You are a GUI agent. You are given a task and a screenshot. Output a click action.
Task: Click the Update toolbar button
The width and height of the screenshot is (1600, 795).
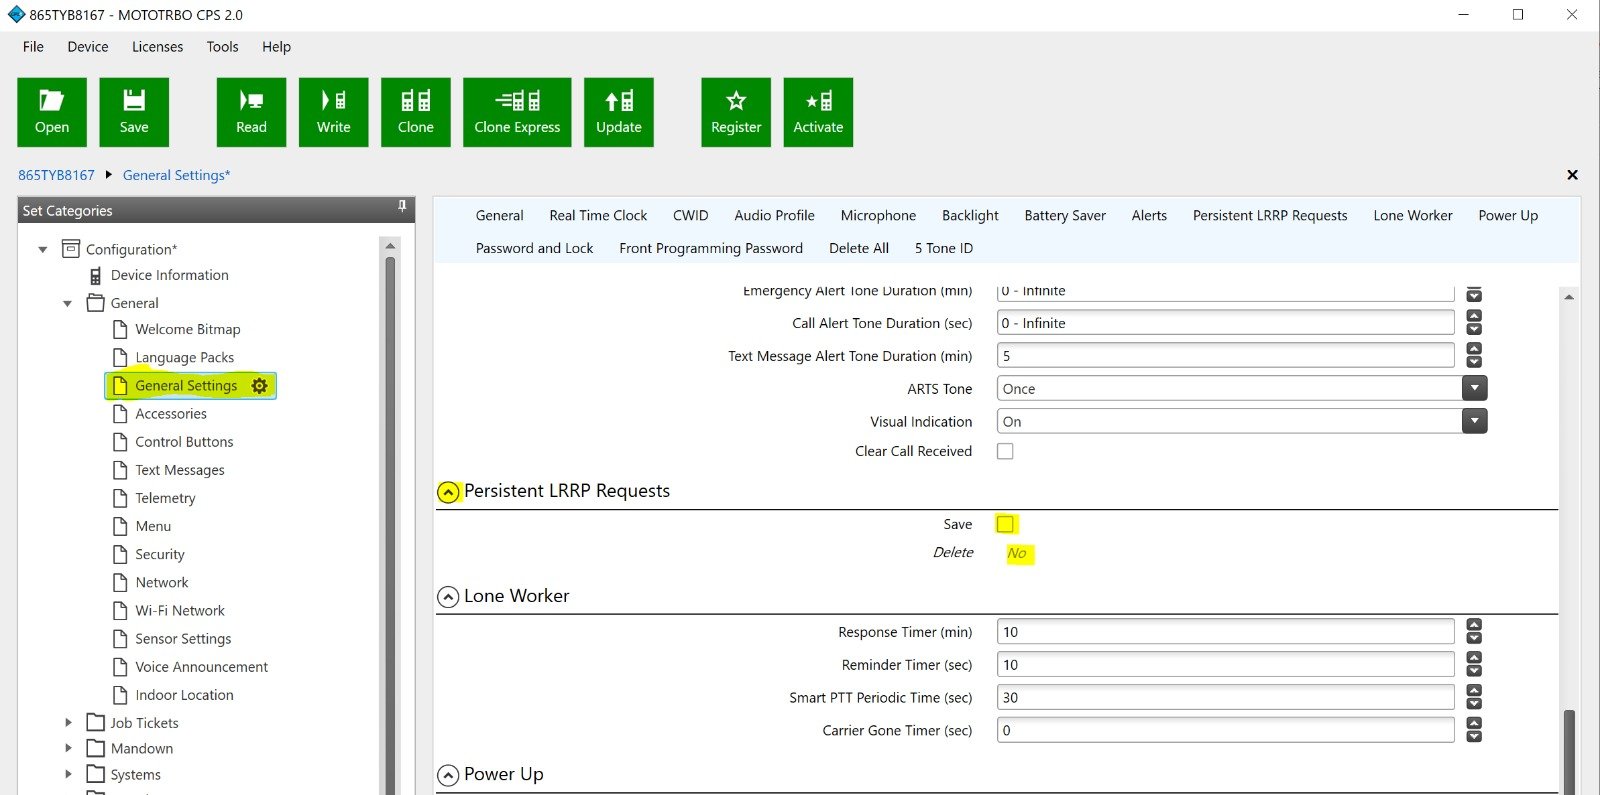(x=619, y=112)
